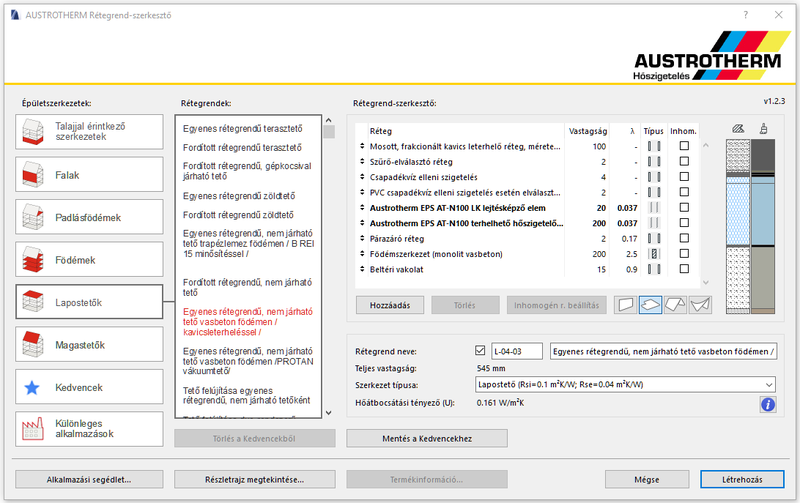Click the colored material preview column
The width and height of the screenshot is (800, 503).
pyautogui.click(x=763, y=227)
